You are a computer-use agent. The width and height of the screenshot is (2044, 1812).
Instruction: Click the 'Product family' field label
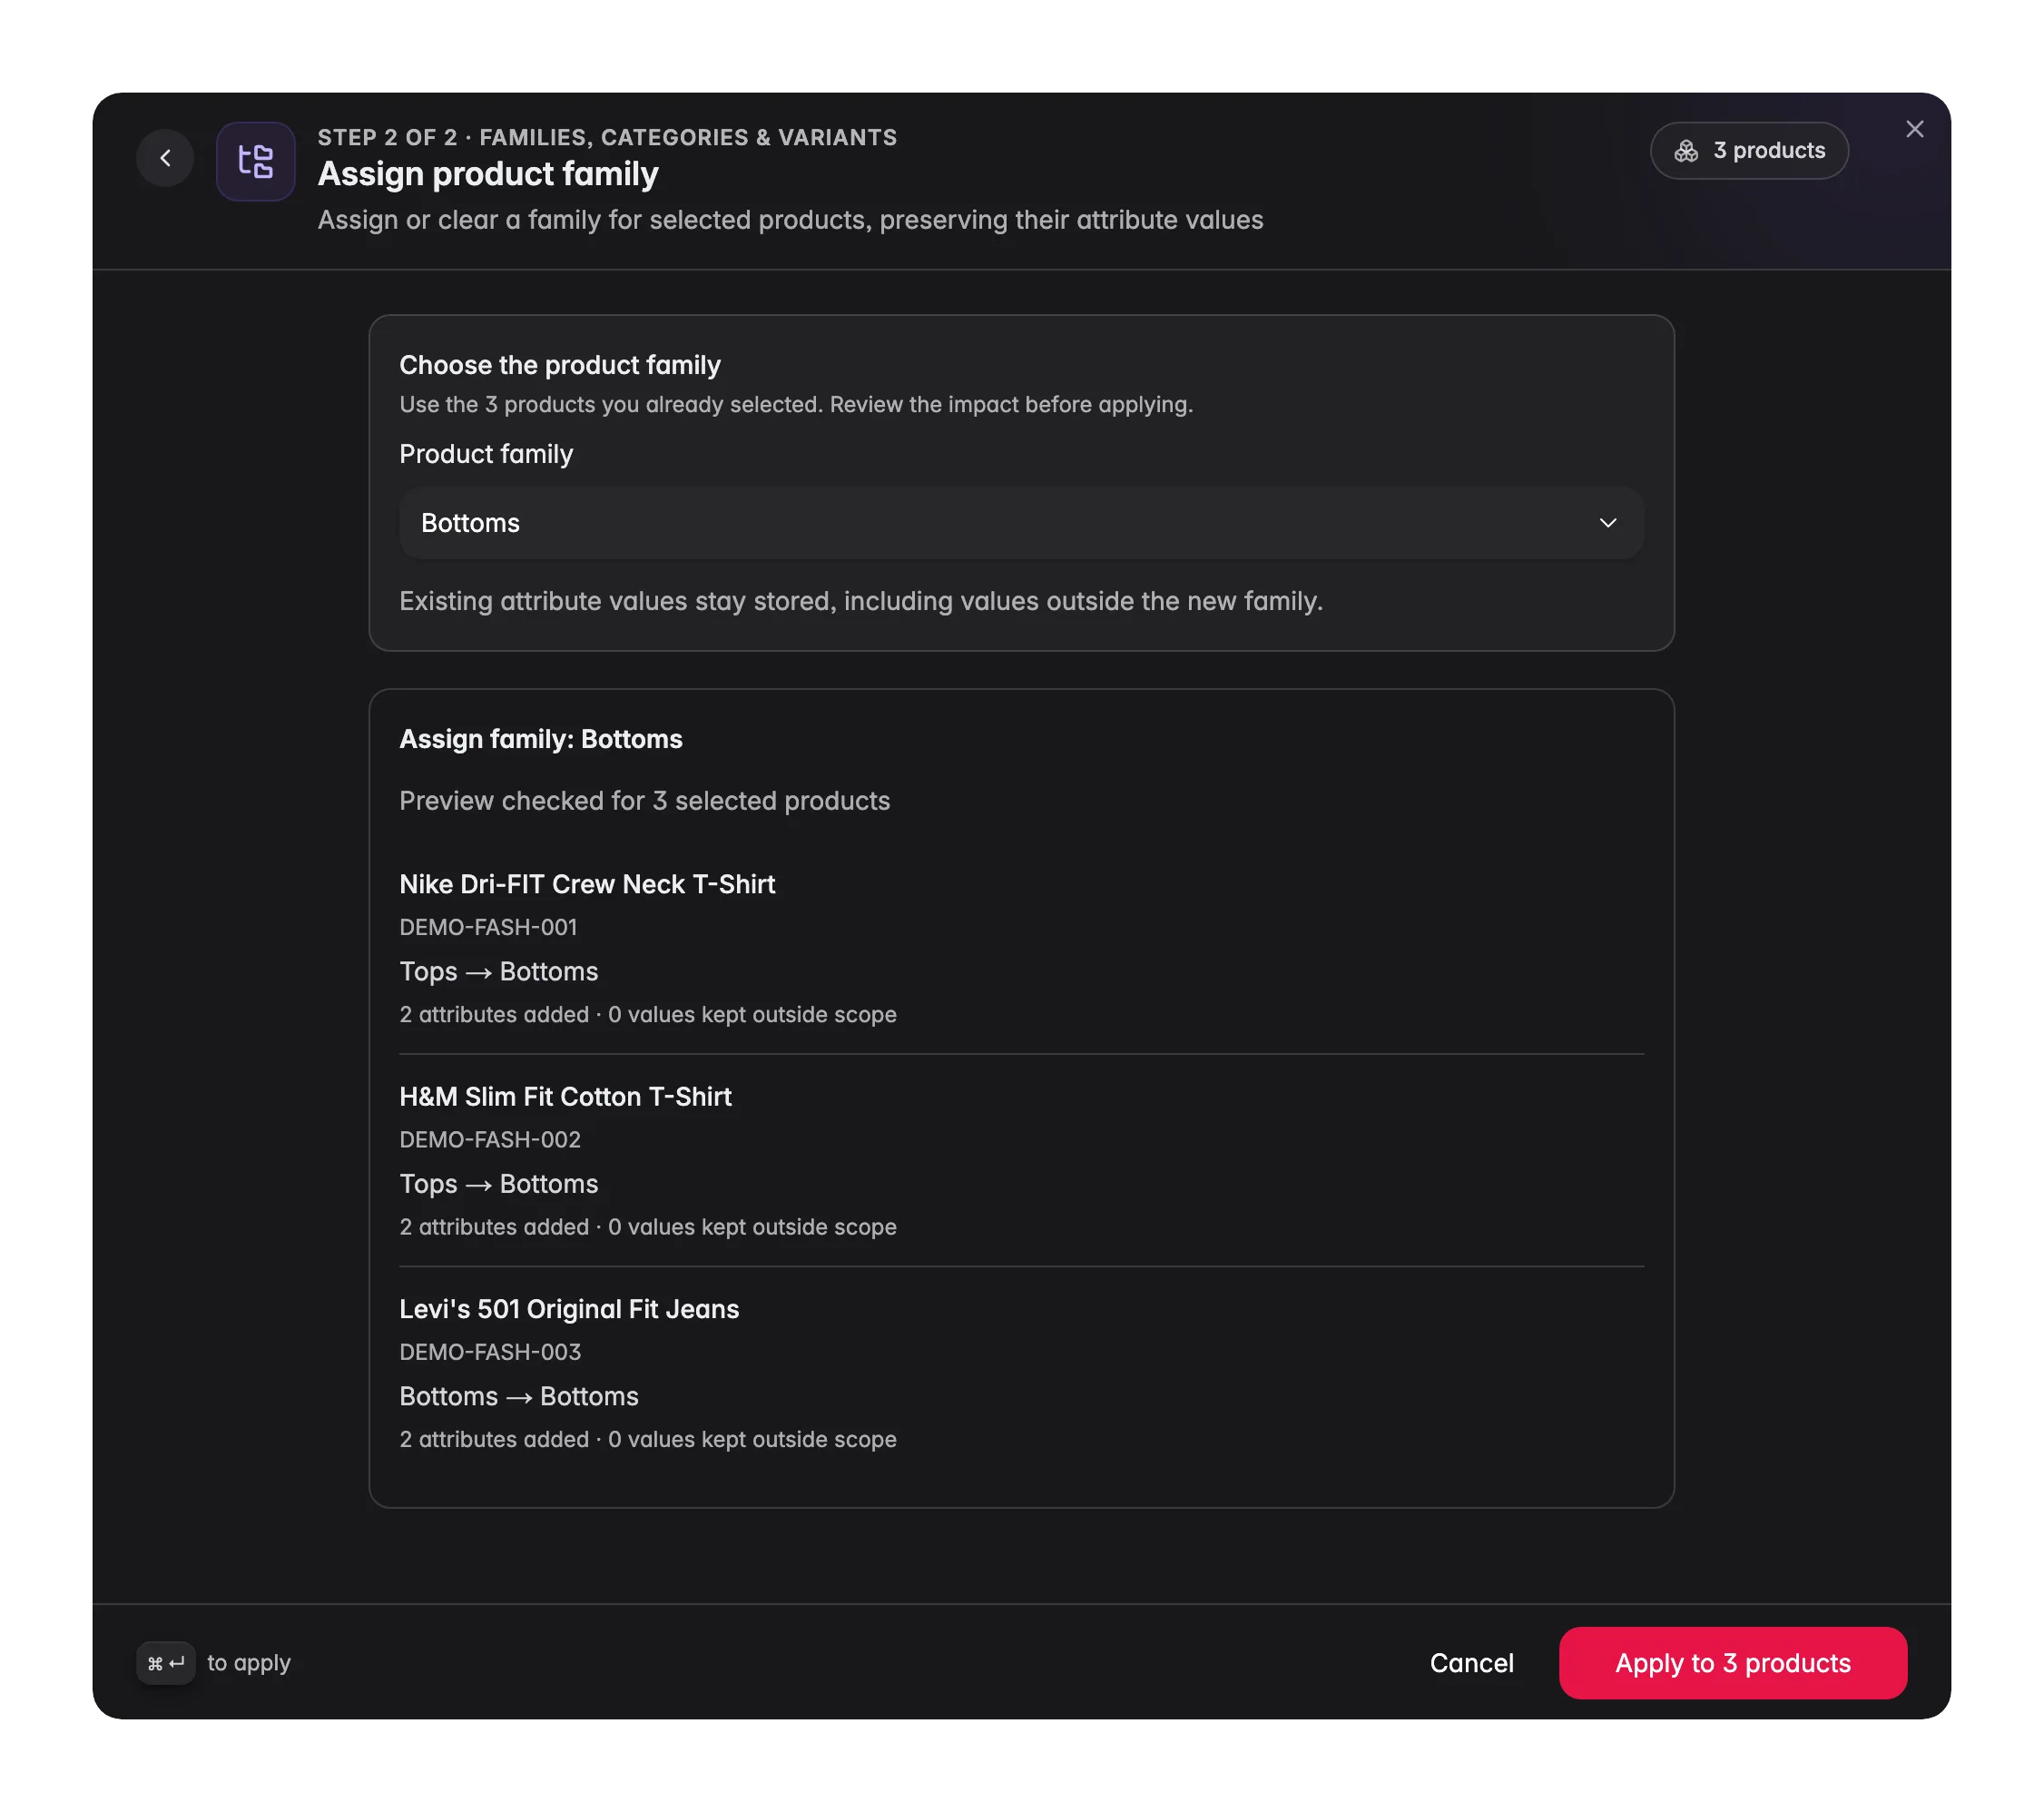tap(486, 454)
